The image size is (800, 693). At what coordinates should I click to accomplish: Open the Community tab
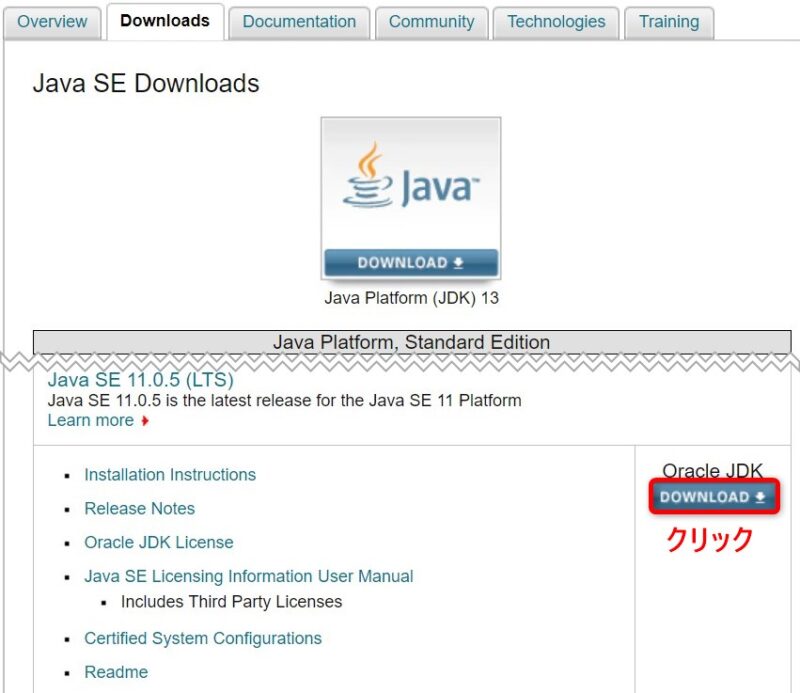pyautogui.click(x=431, y=21)
